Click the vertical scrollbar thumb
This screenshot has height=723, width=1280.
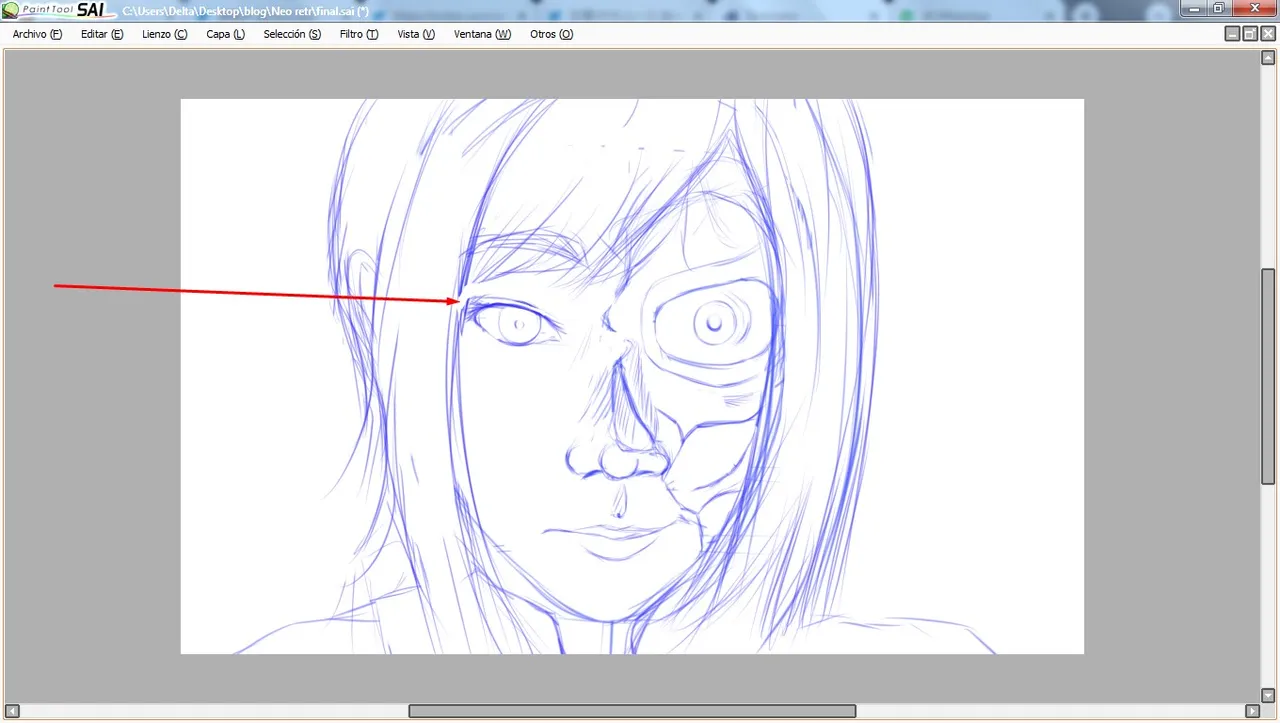1267,377
